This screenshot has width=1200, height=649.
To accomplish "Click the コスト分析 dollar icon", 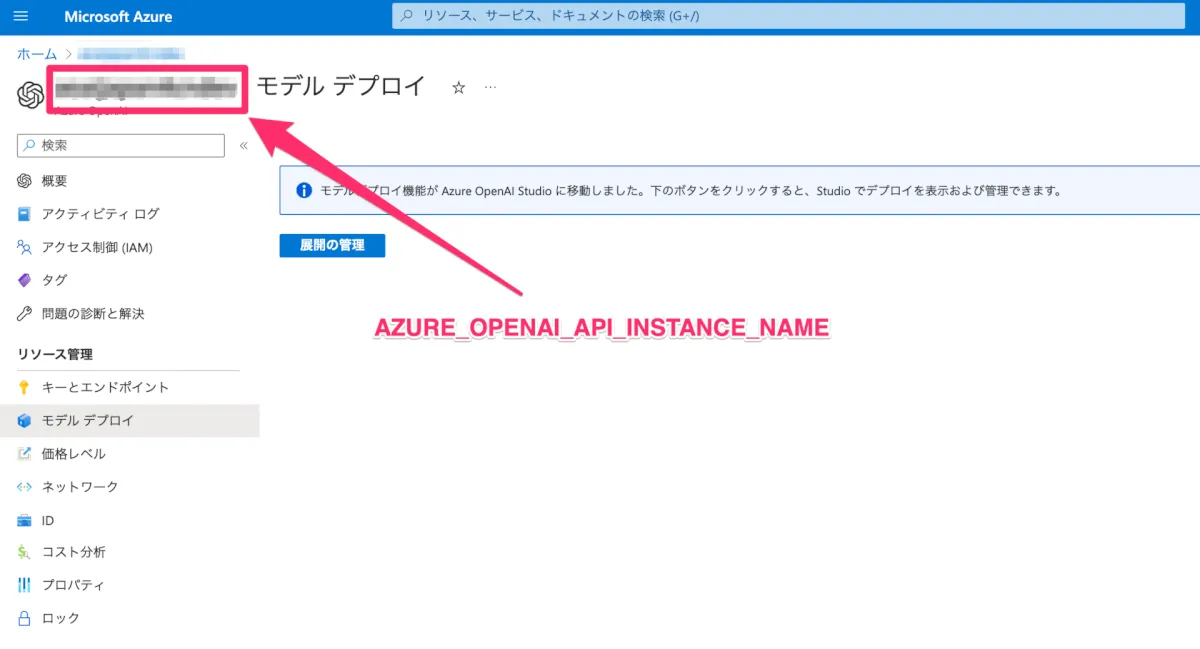I will pos(25,553).
